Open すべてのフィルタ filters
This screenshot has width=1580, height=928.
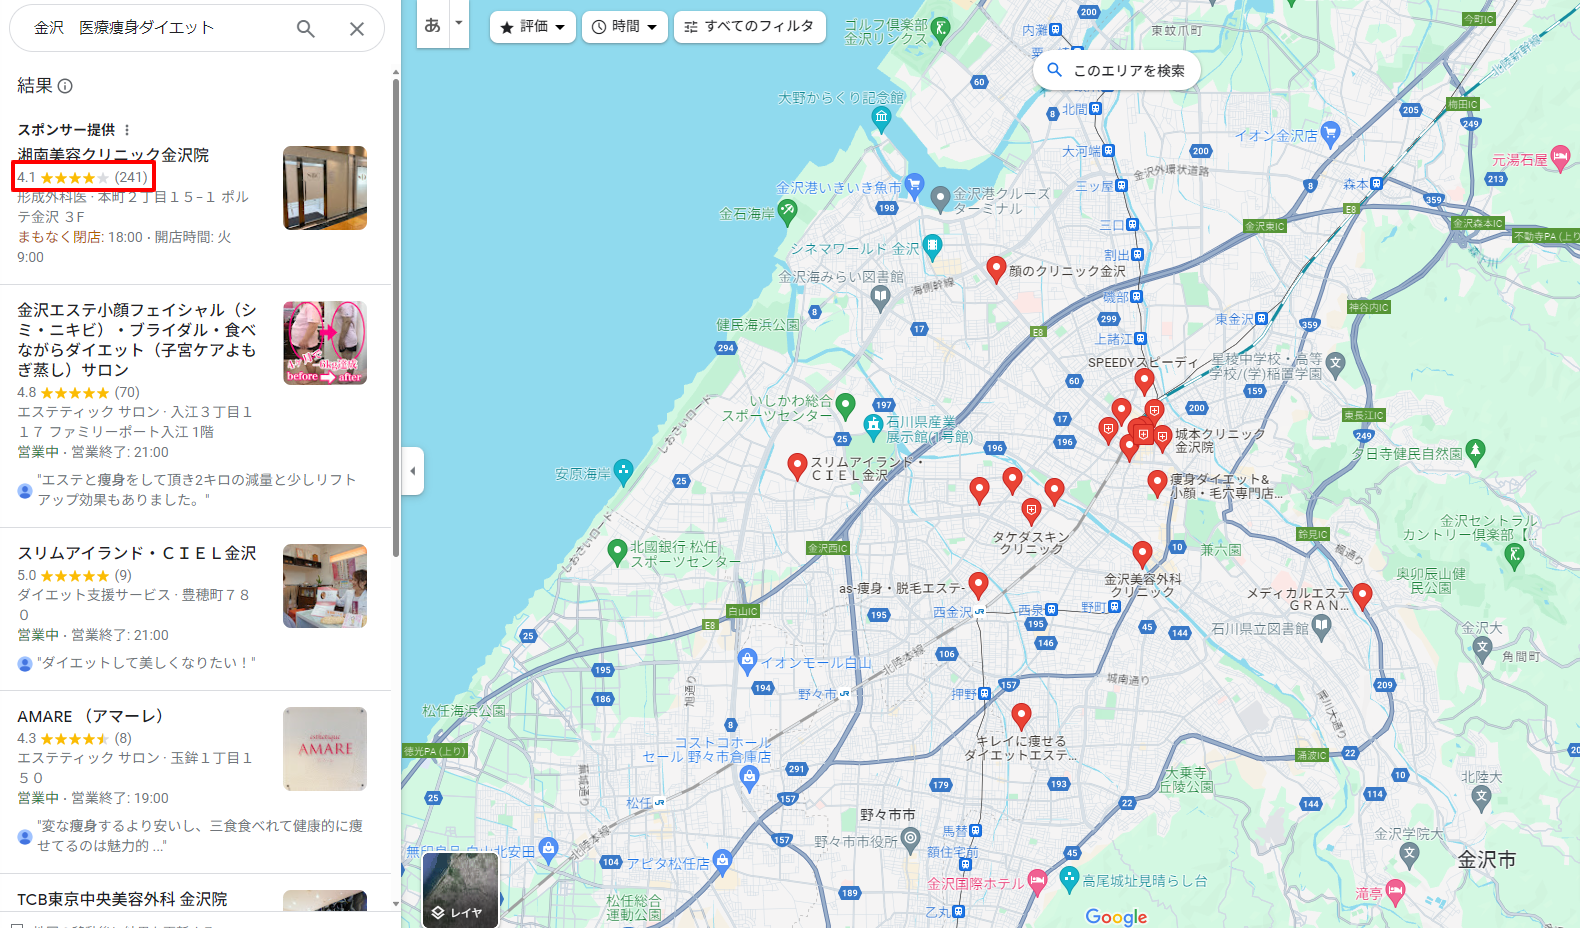750,27
